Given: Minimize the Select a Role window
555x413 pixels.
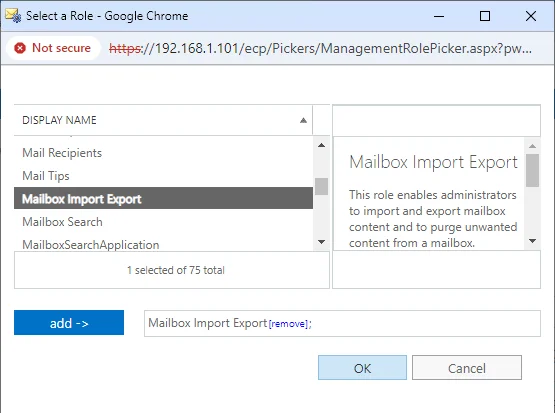Looking at the screenshot, I should (x=439, y=16).
